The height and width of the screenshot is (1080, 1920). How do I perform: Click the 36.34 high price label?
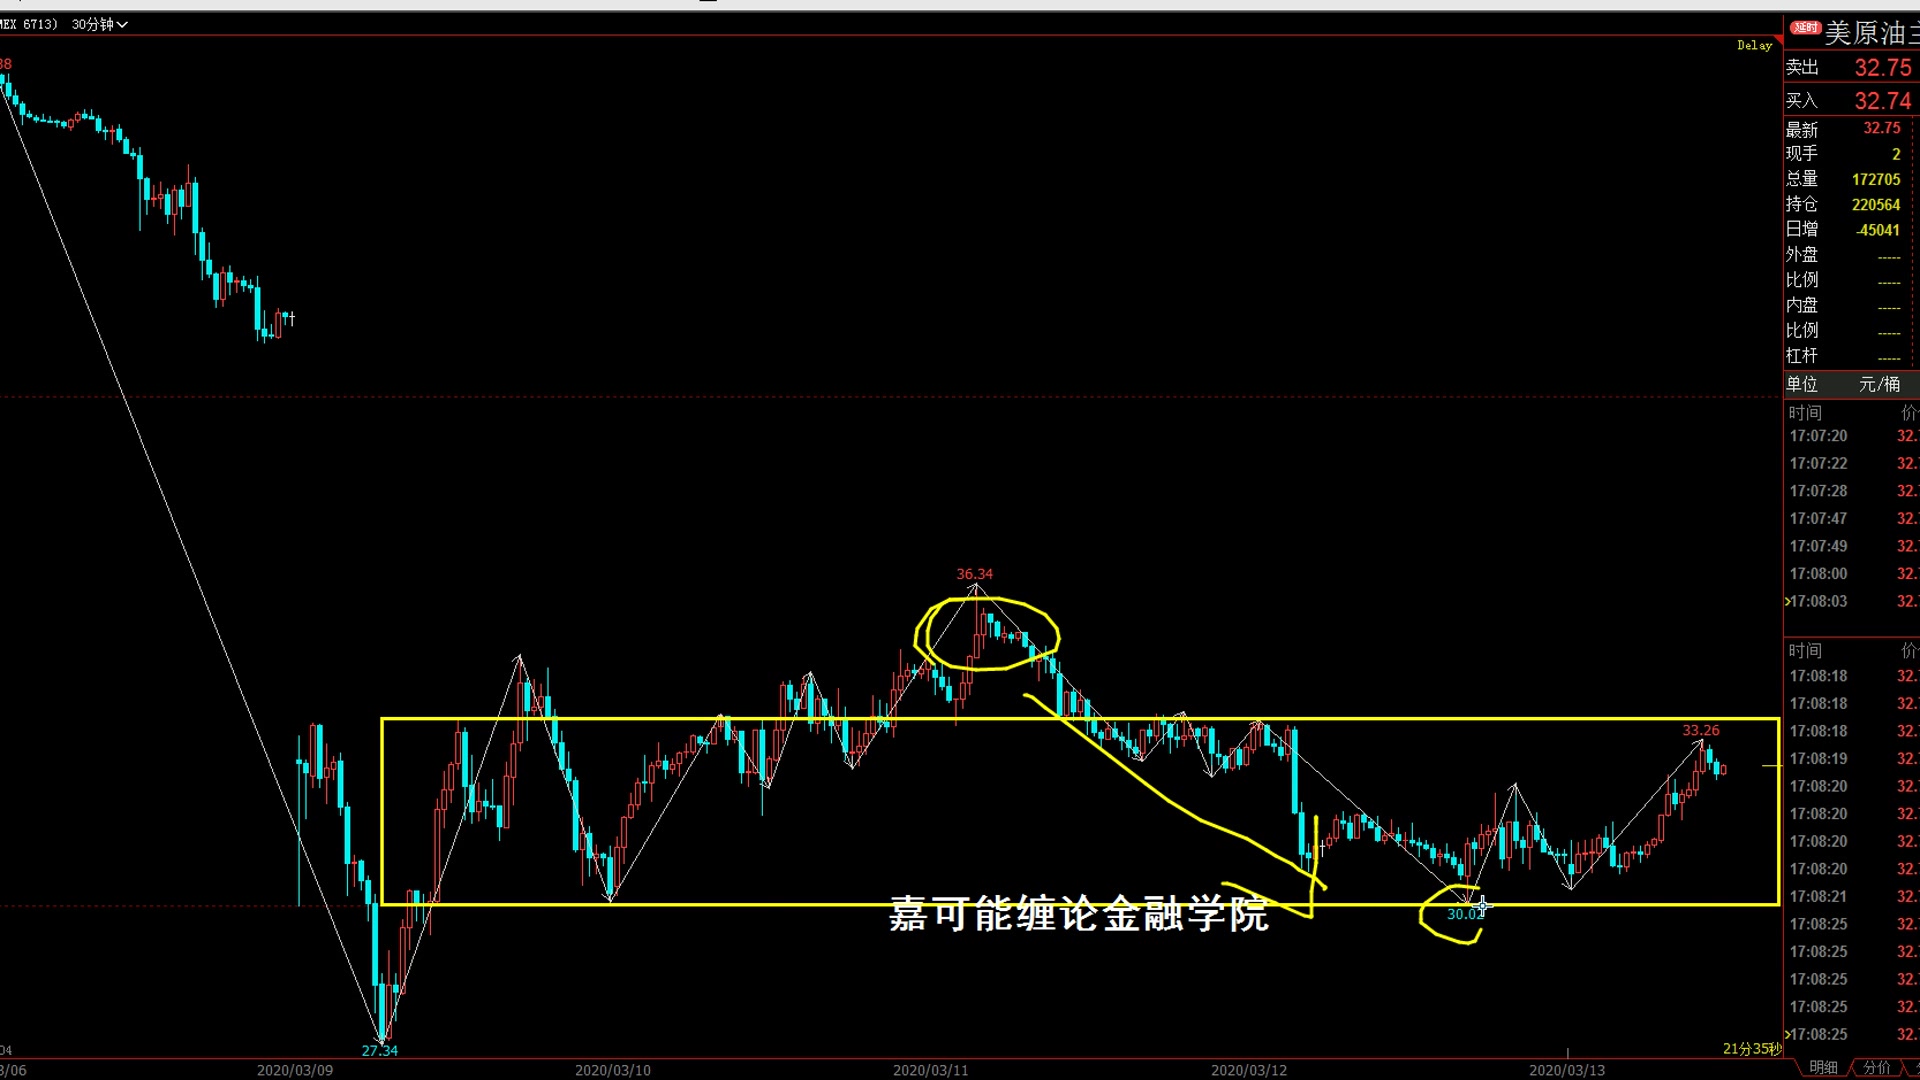974,574
